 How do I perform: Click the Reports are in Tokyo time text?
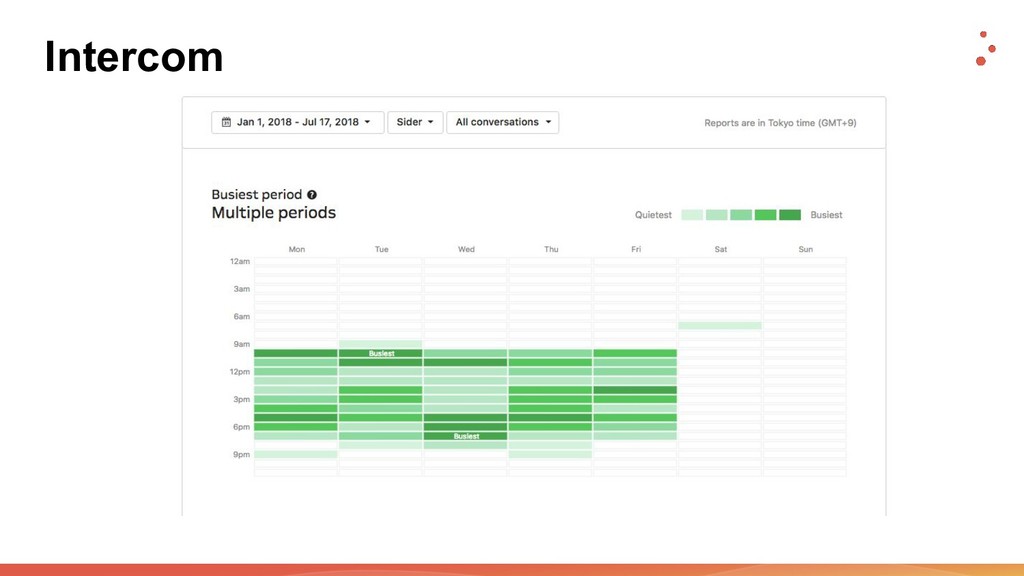coord(780,123)
